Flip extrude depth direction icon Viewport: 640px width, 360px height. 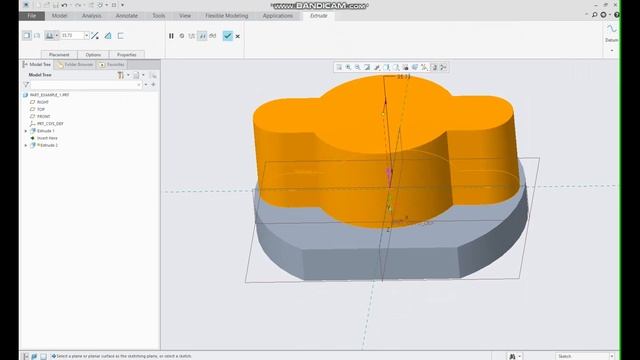click(95, 36)
